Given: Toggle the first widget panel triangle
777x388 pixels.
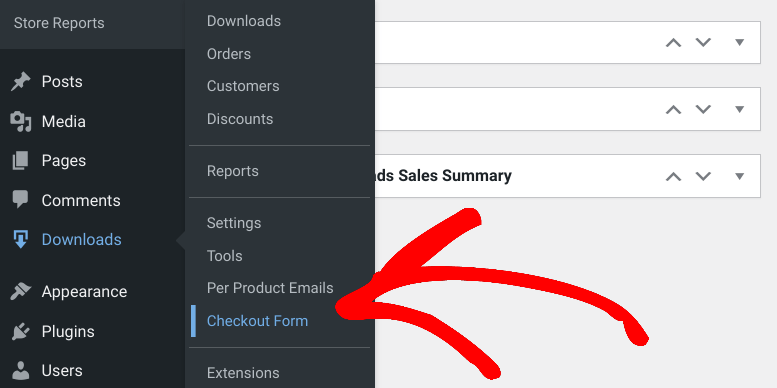Looking at the screenshot, I should tap(740, 42).
